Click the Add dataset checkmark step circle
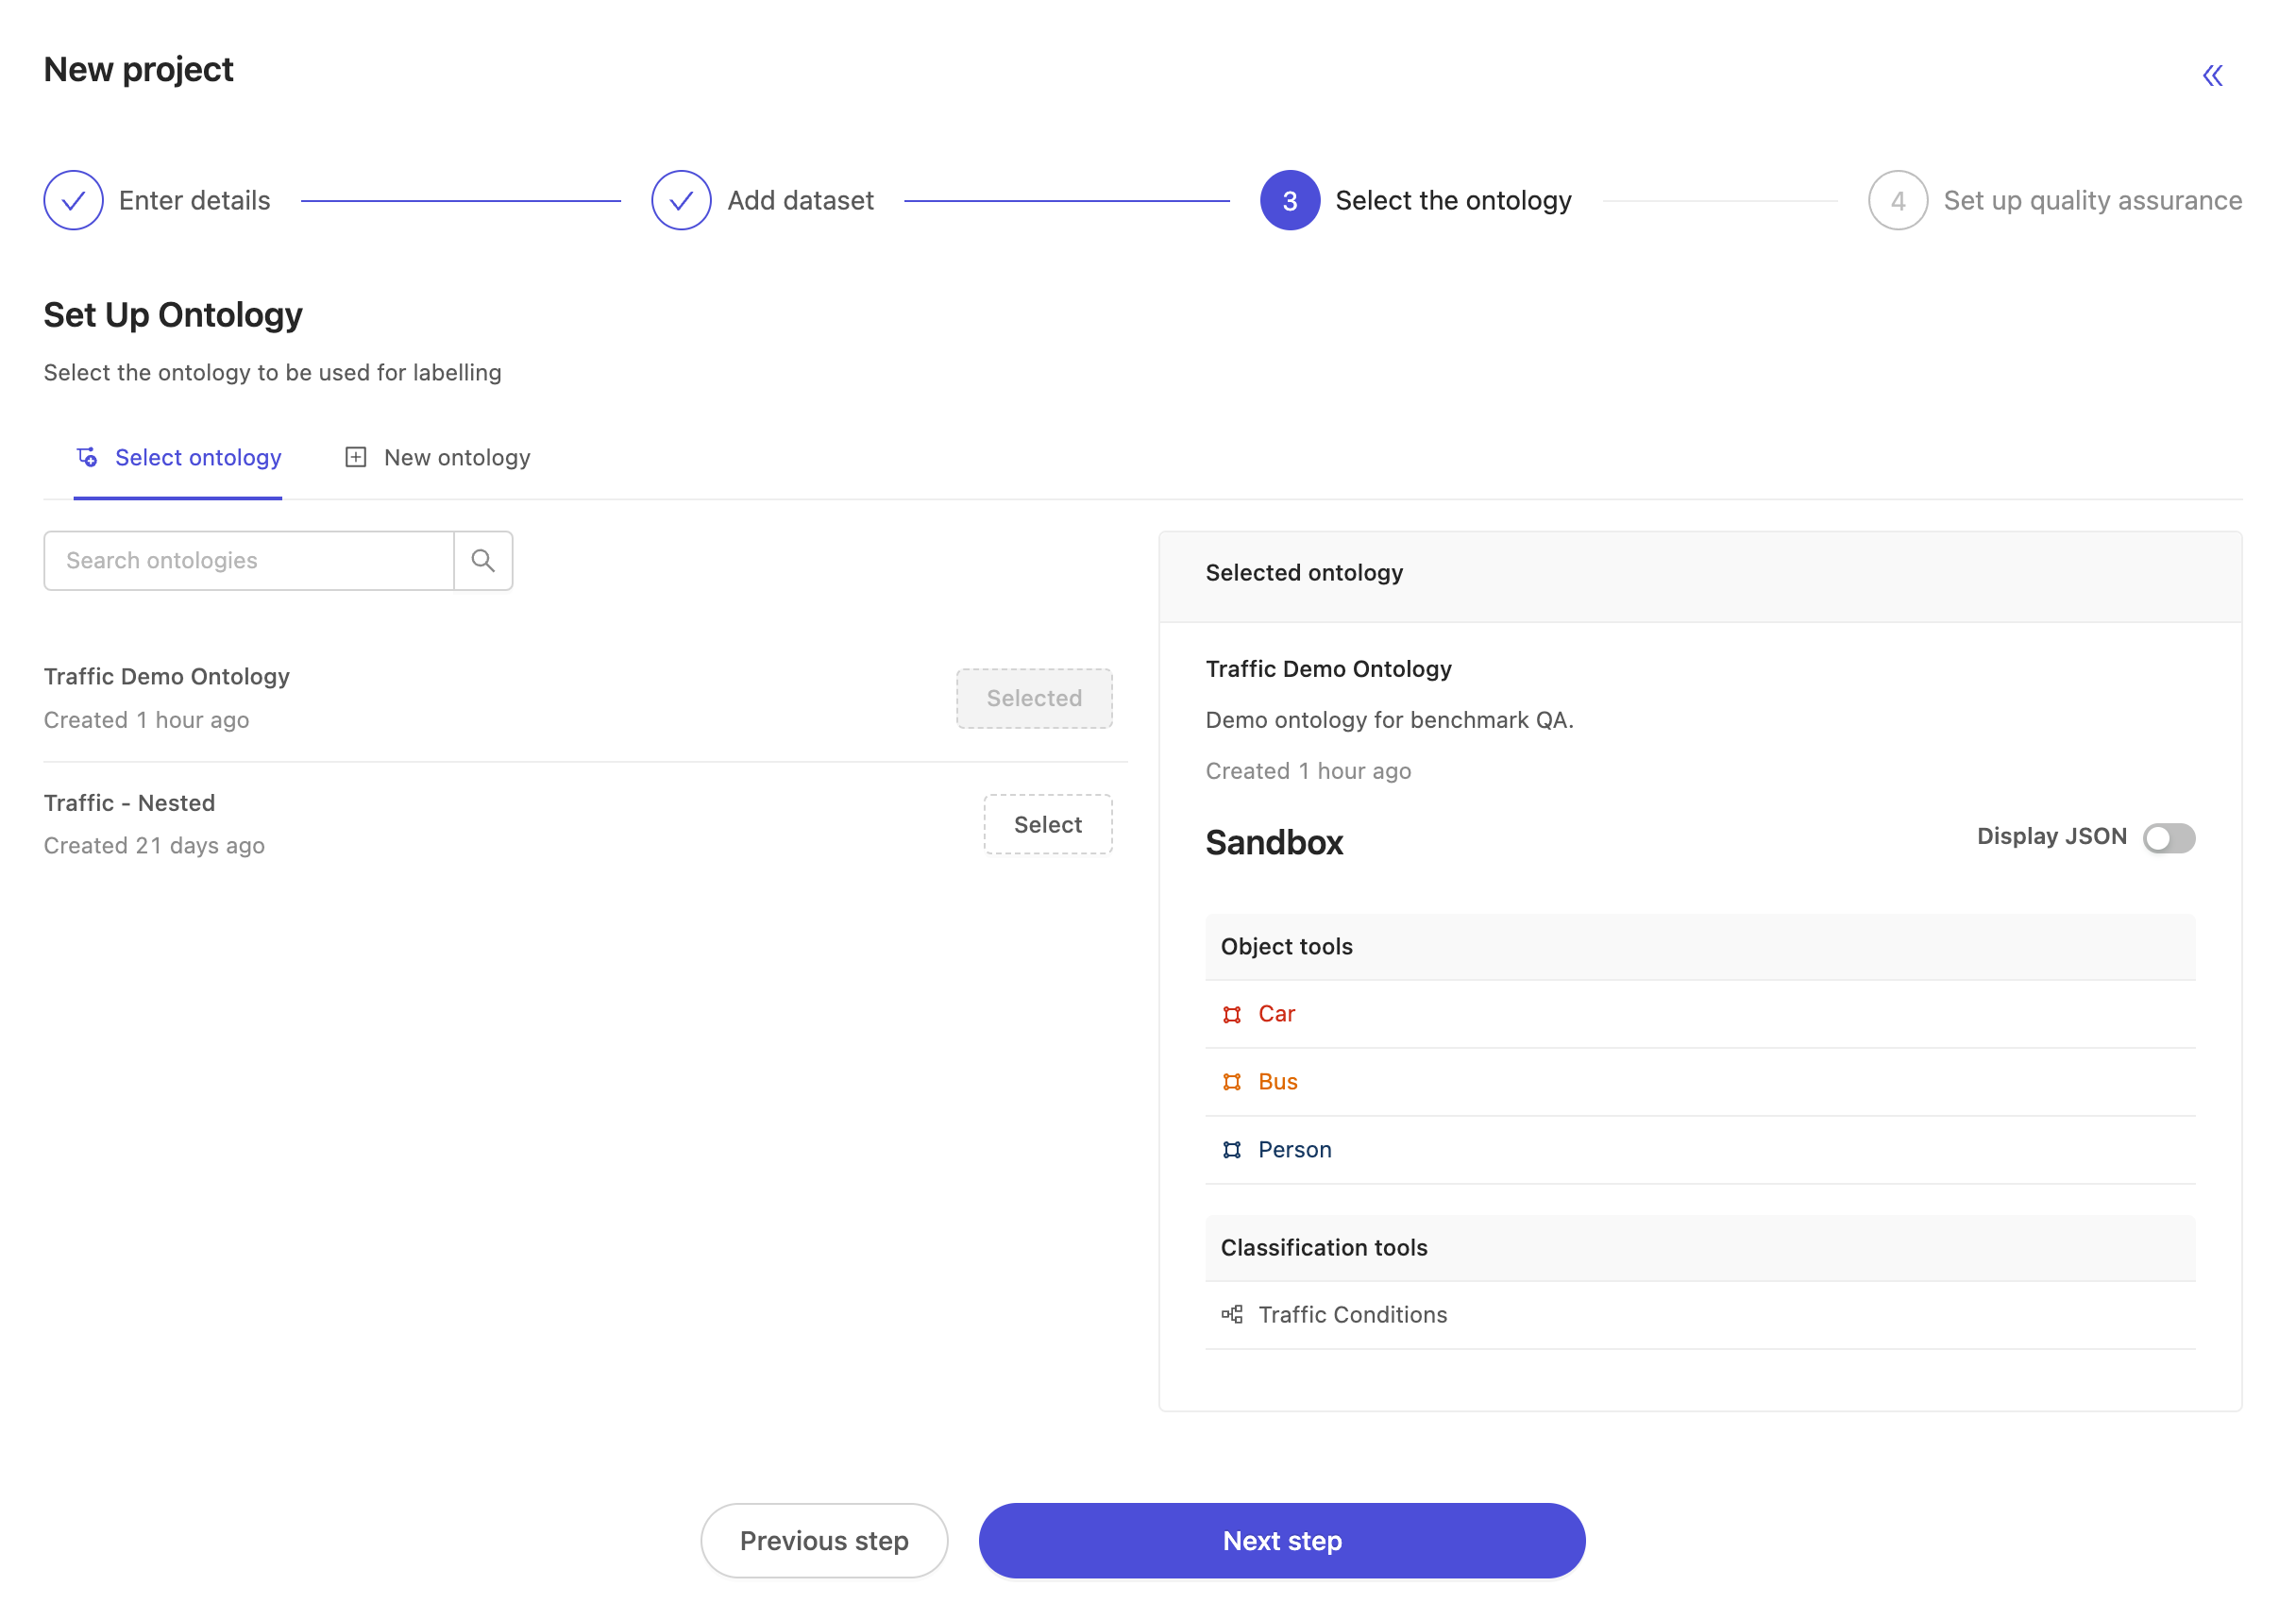Screen dimensions: 2296x1620 tap(681, 200)
